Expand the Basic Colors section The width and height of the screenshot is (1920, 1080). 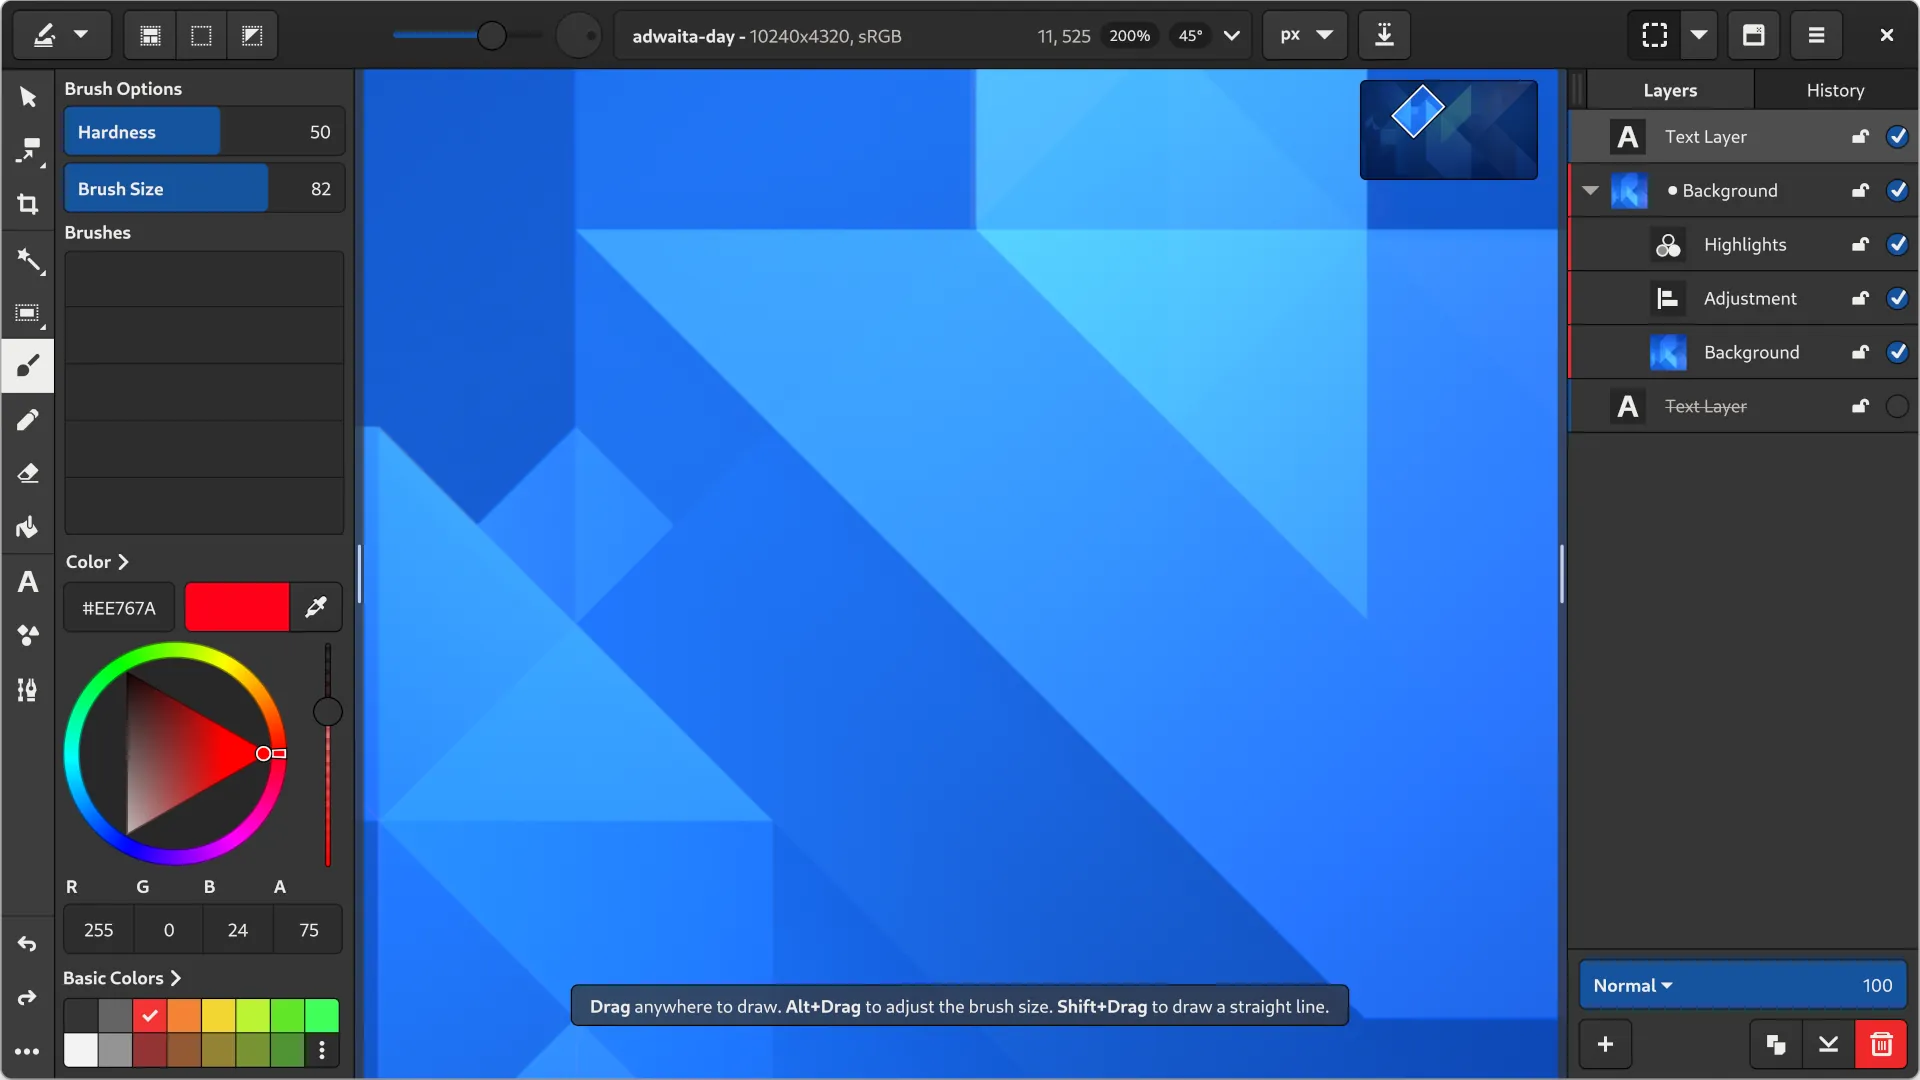click(x=175, y=977)
